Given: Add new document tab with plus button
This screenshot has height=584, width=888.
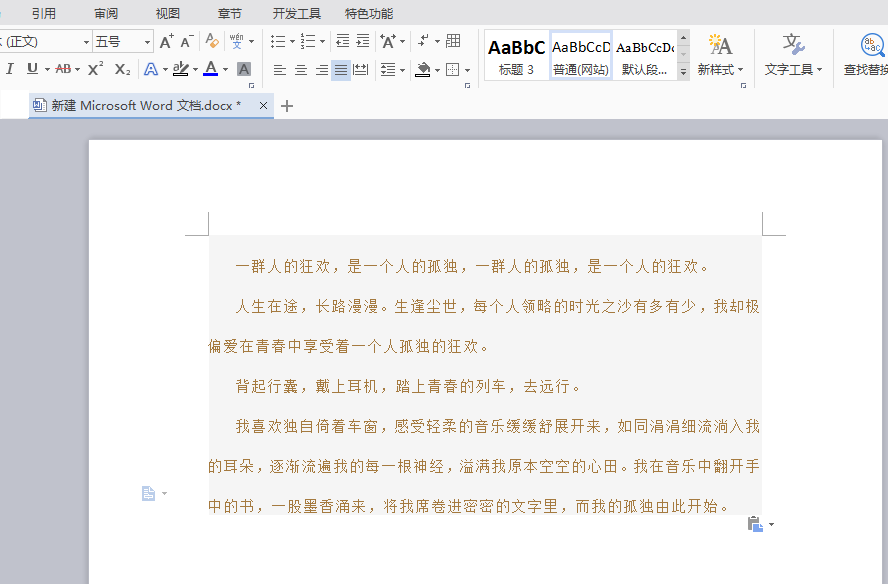Looking at the screenshot, I should pyautogui.click(x=287, y=106).
